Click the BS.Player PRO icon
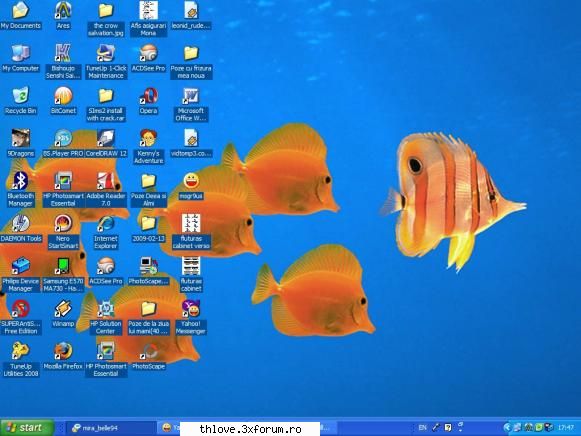 coord(63,143)
